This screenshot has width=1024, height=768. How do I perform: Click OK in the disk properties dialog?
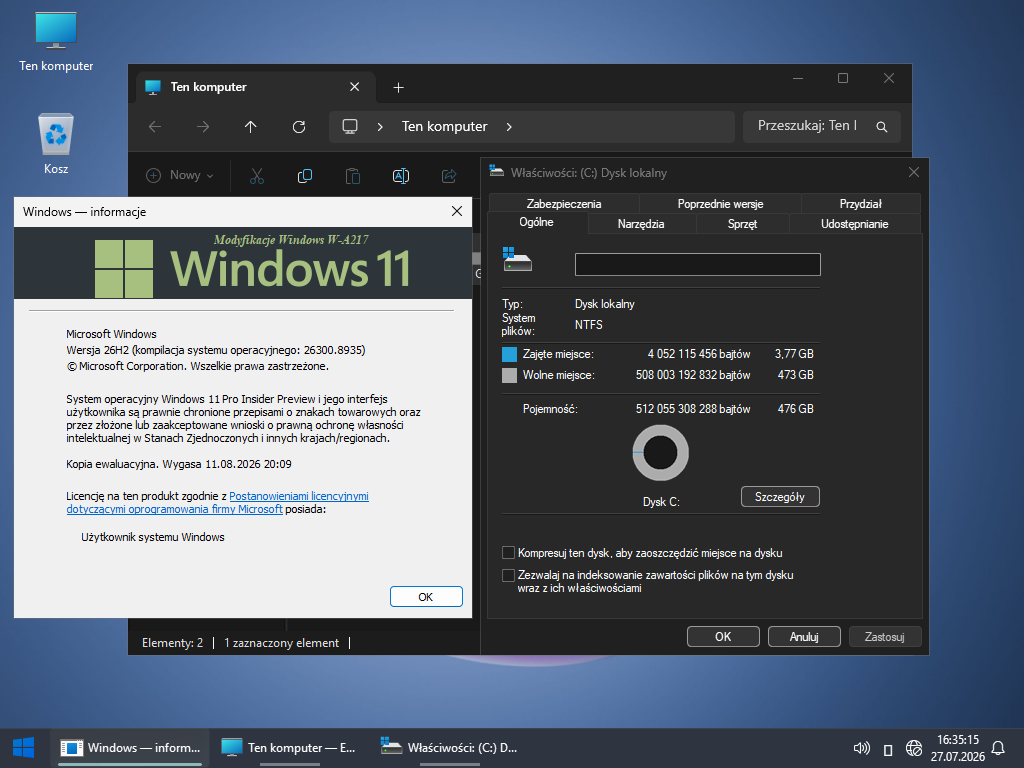723,637
